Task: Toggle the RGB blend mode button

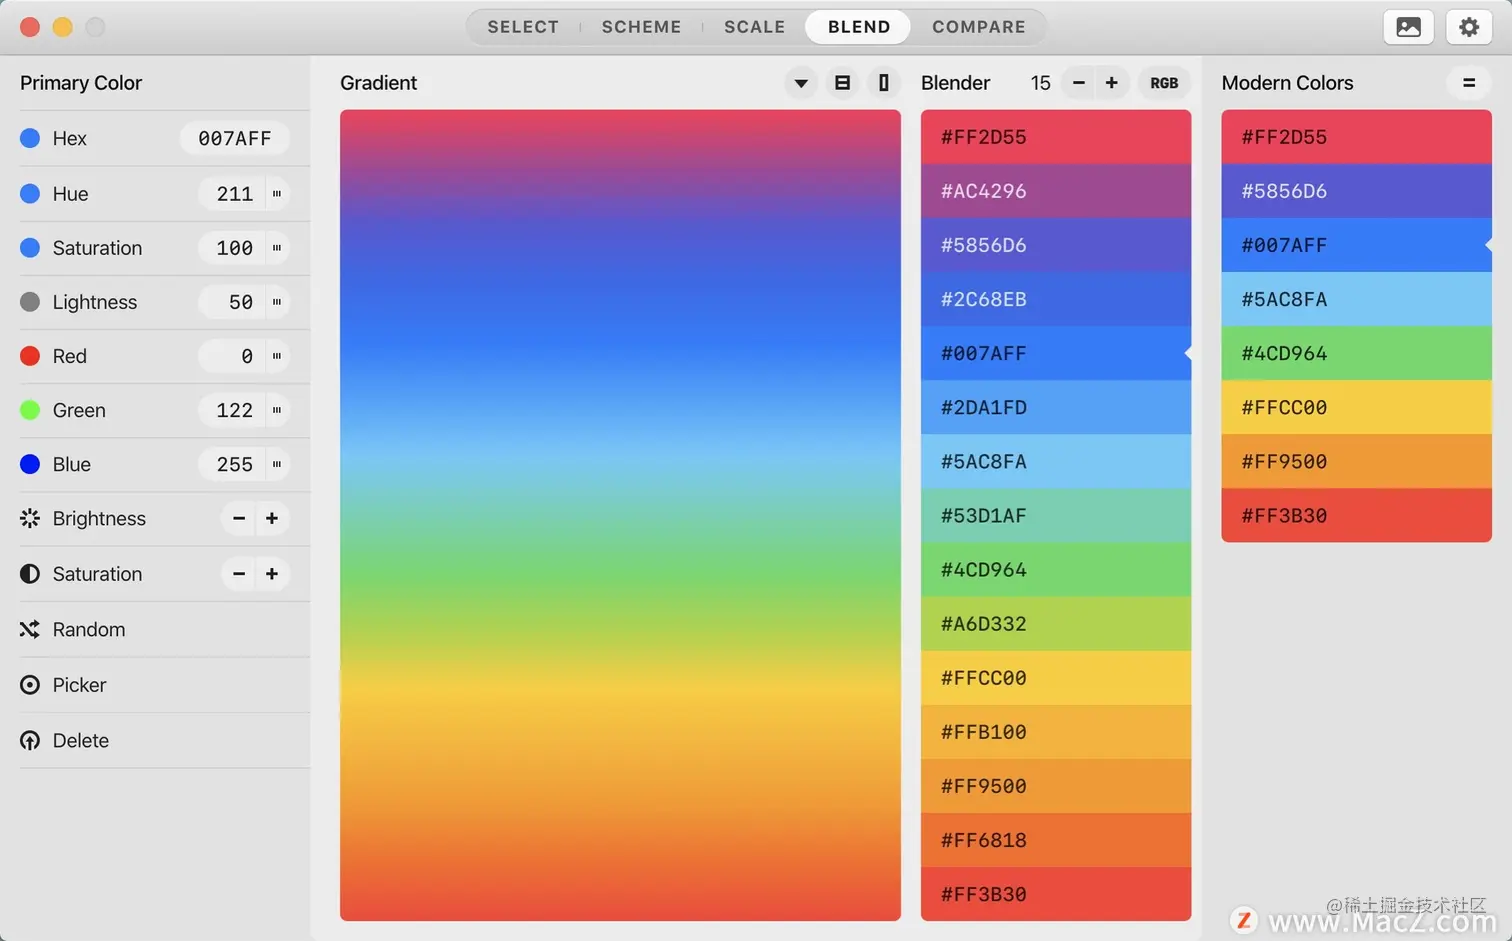Action: 1164,83
